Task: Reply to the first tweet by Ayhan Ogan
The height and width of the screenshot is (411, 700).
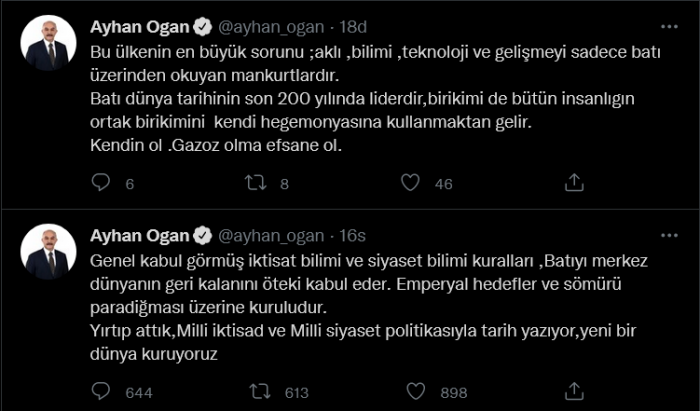Action: point(101,183)
